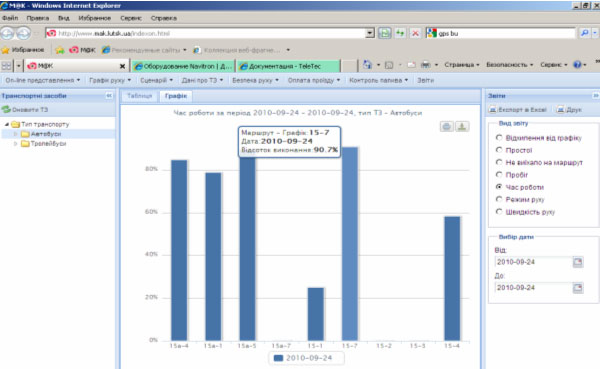
Task: Open the Контроль палива dropdown menu
Action: (x=378, y=80)
